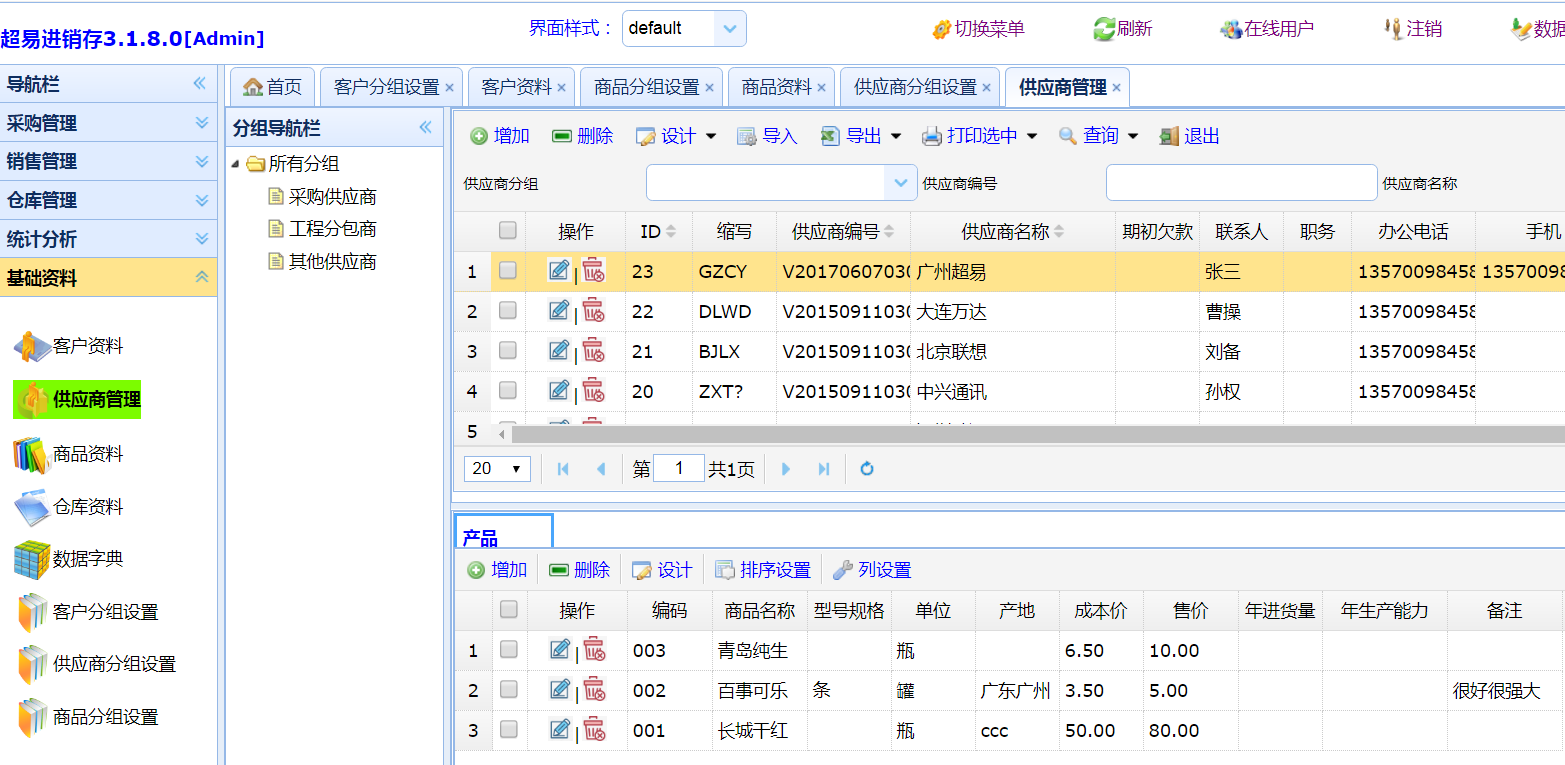Click the 刷新 refresh icon in header
The image size is (1565, 765).
click(1104, 29)
